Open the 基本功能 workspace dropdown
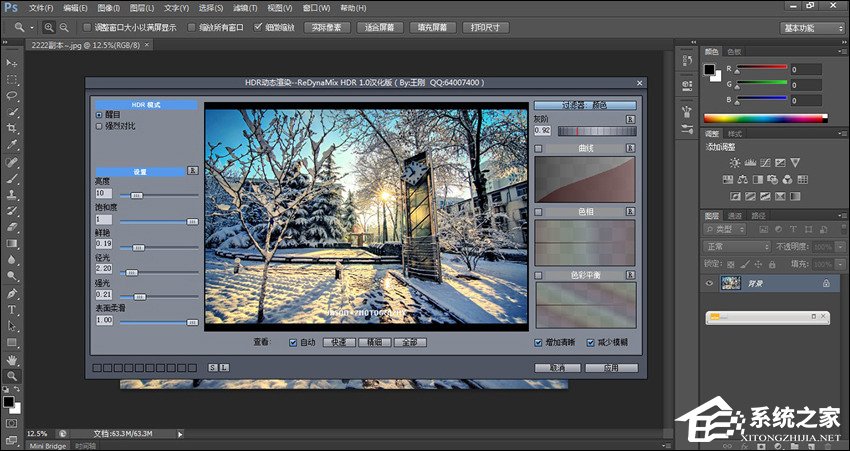850x451 pixels. coord(812,27)
